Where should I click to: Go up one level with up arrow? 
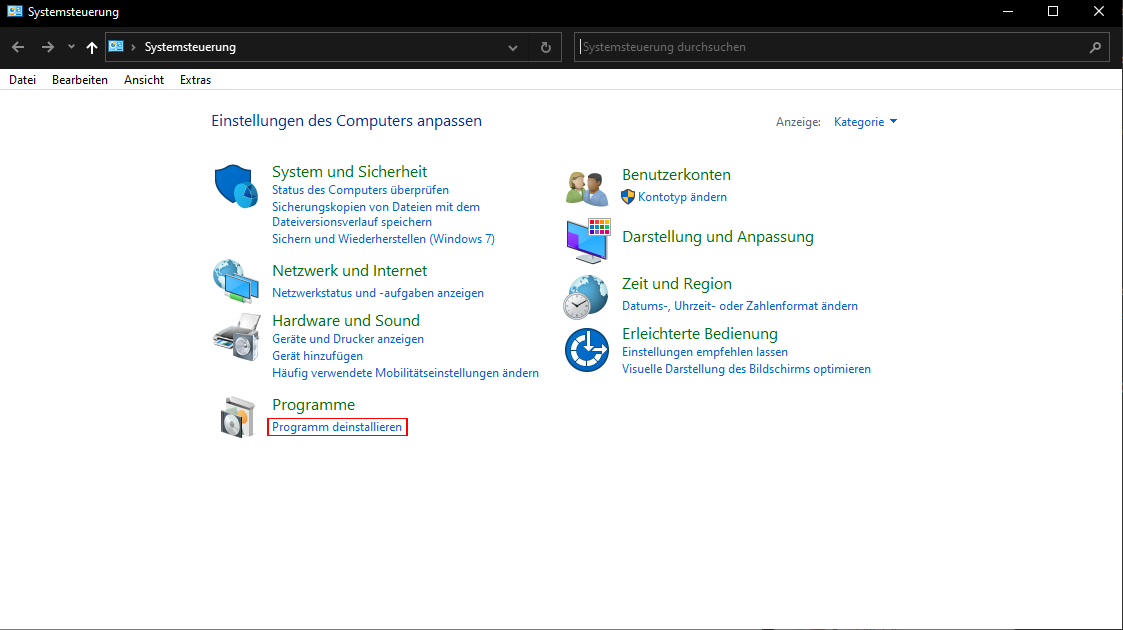click(x=92, y=47)
